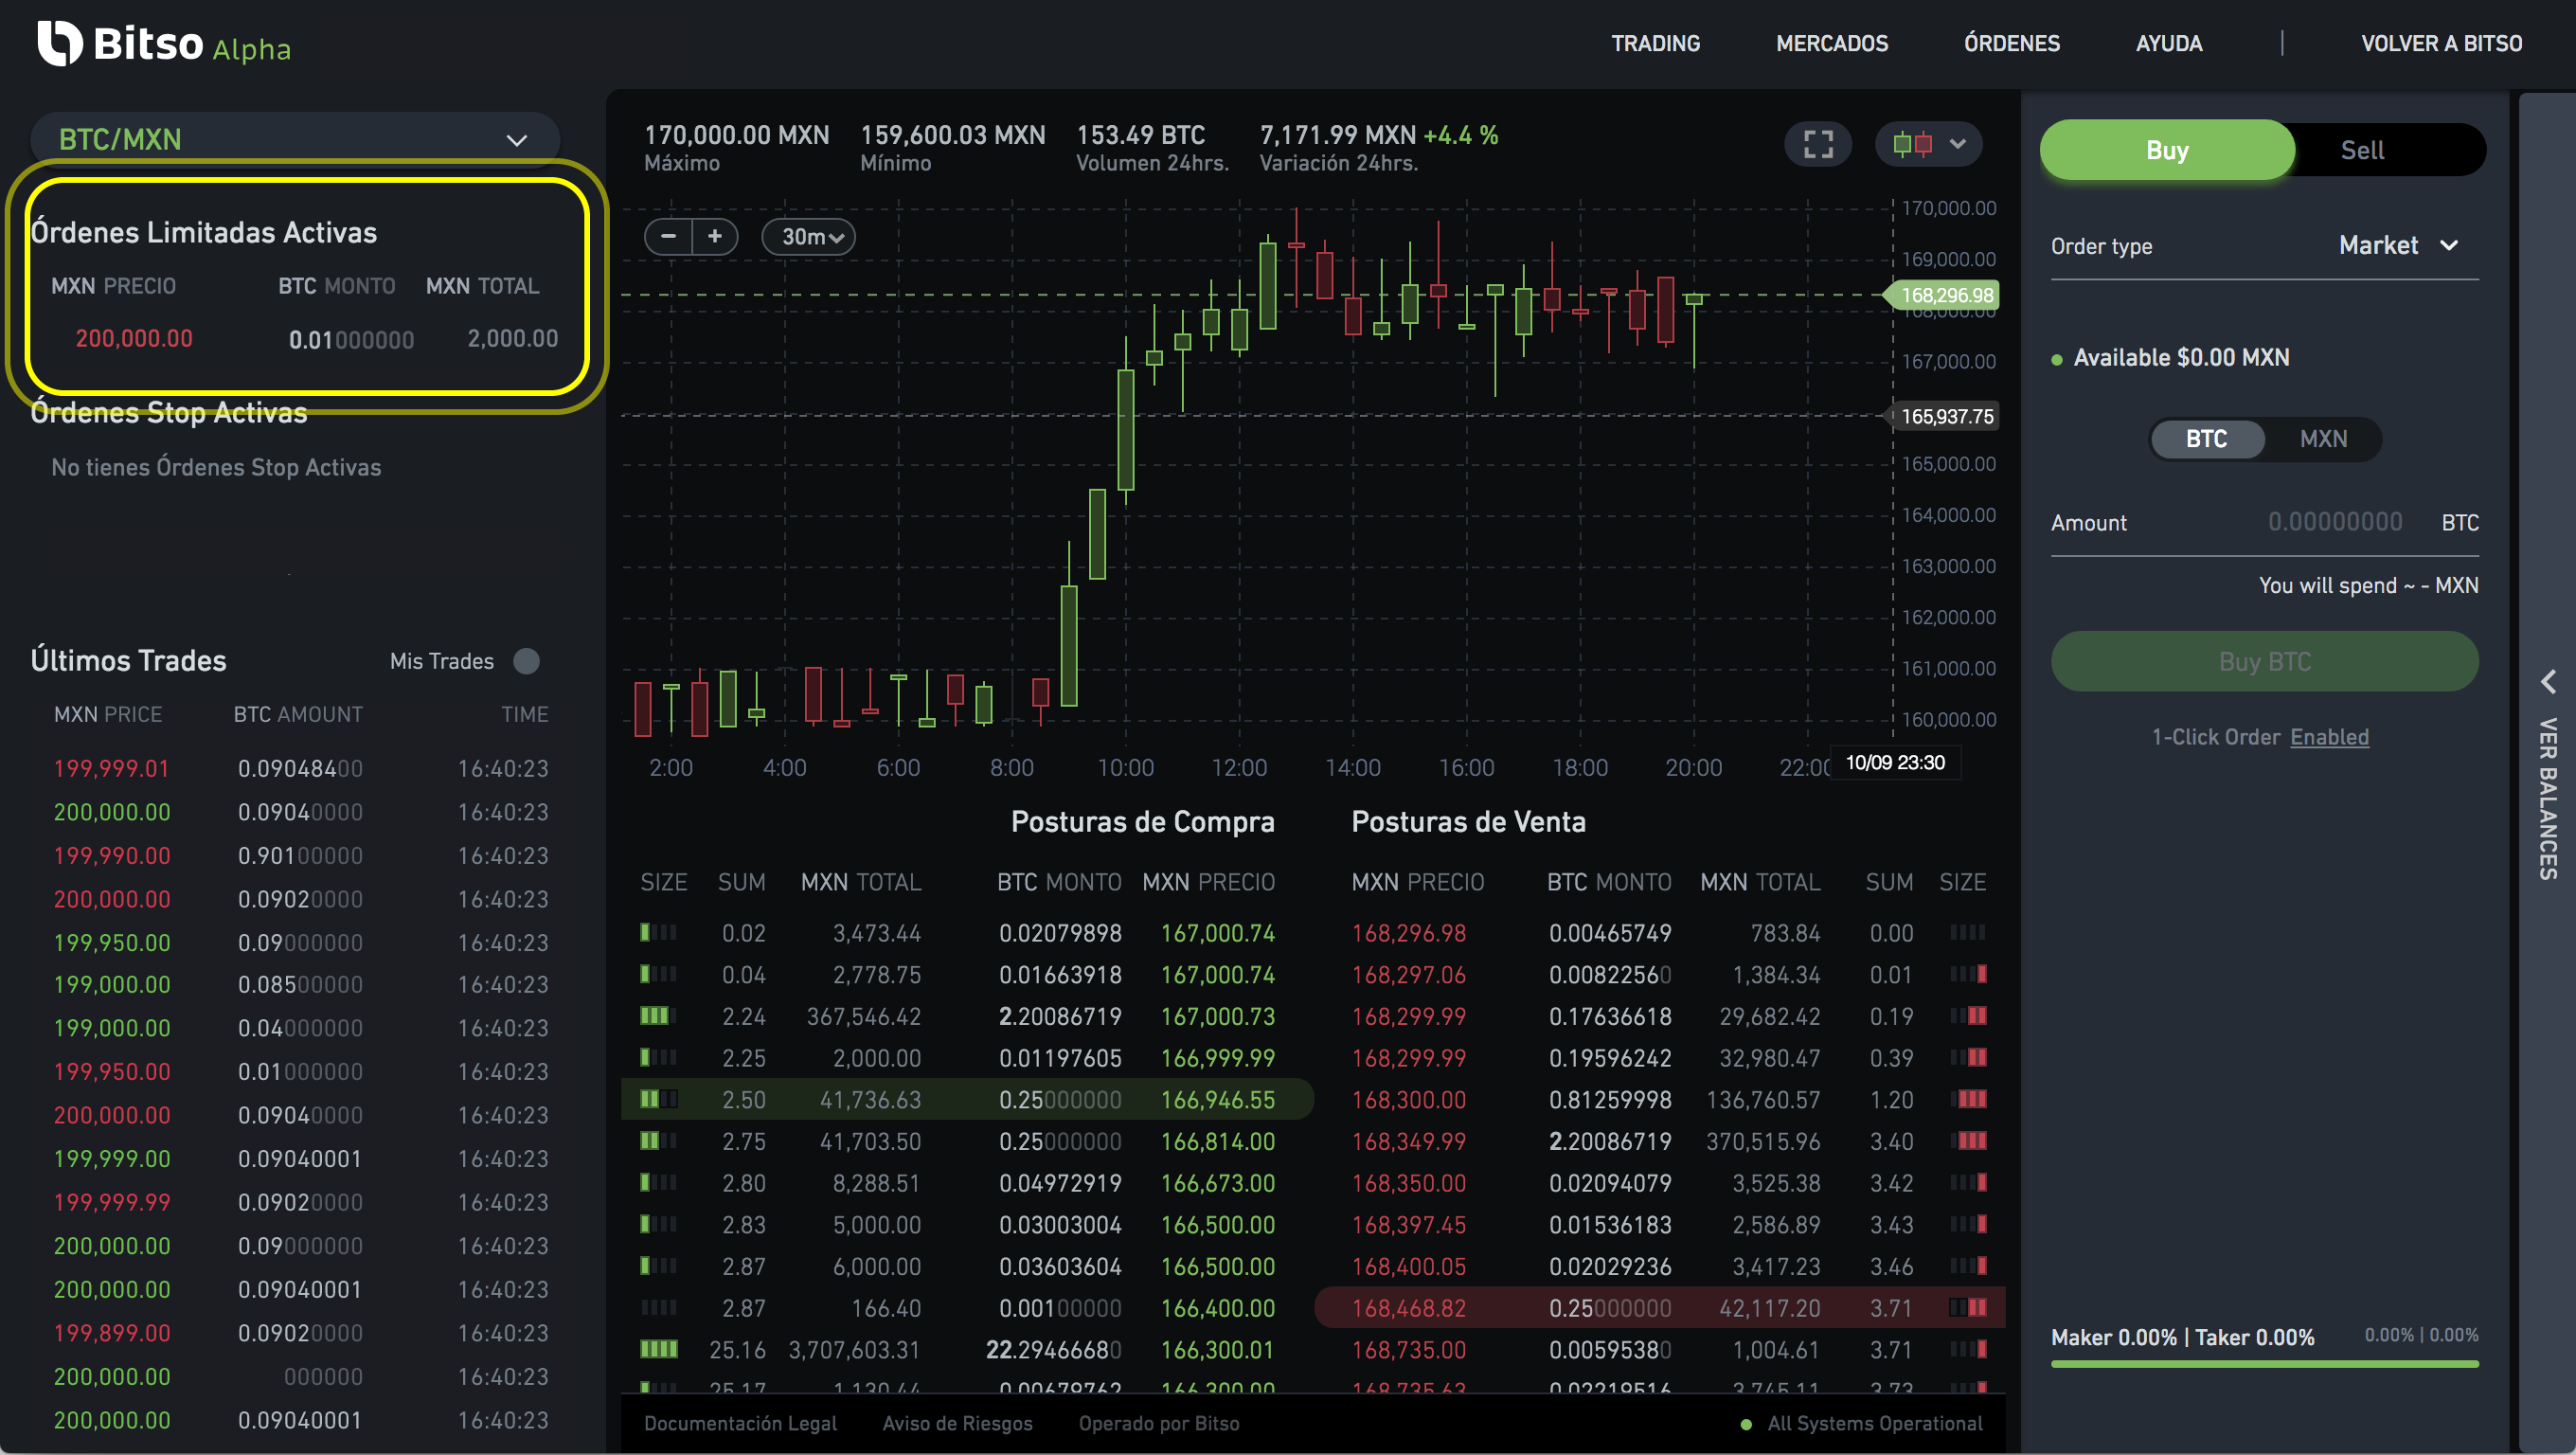
Task: Go to Volver a Bitso
Action: [2441, 44]
